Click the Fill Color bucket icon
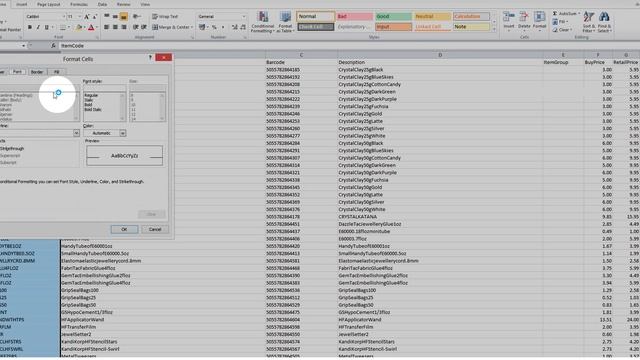This screenshot has width=640, height=360. pos(79,27)
